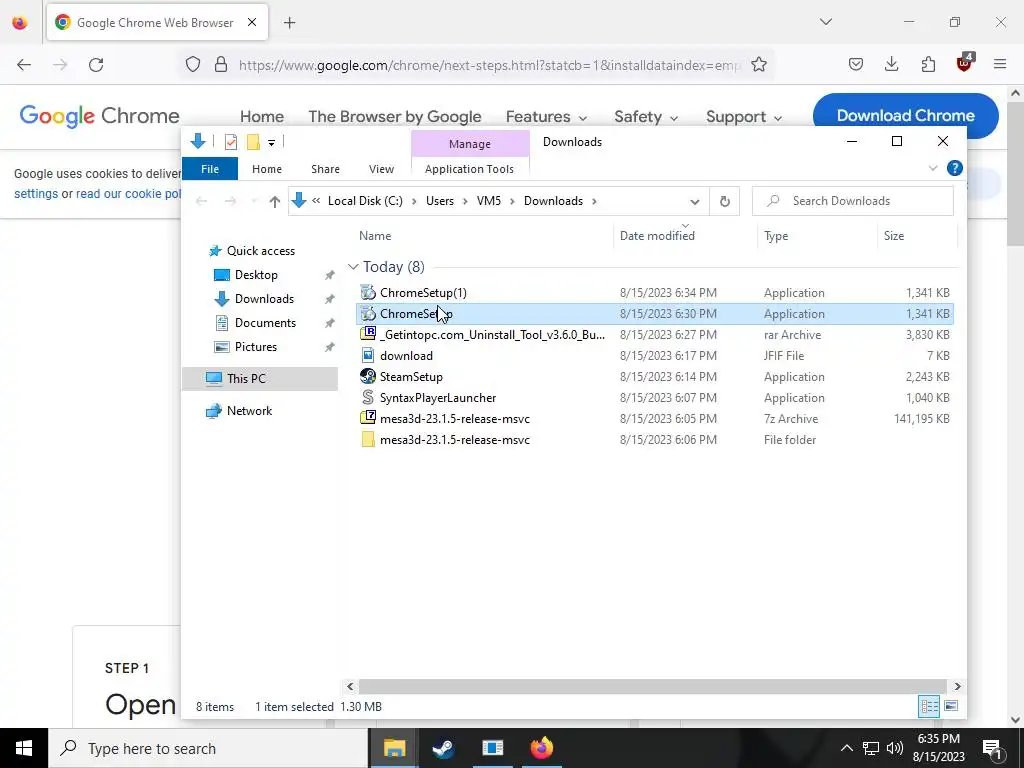Viewport: 1024px width, 768px height.
Task: Select Pictures in navigation pane
Action: (255, 347)
